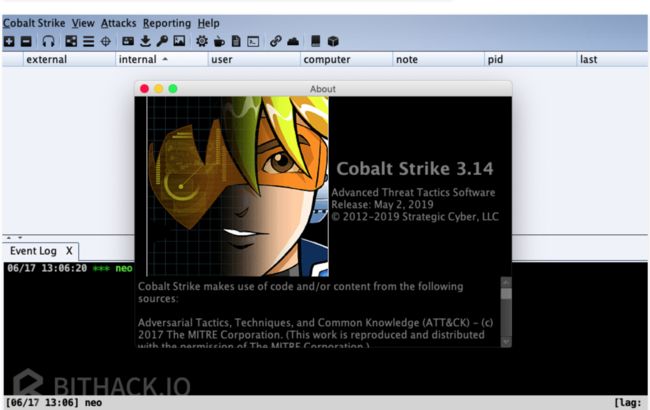The height and width of the screenshot is (410, 650).
Task: Open the Reporting menu
Action: (167, 23)
